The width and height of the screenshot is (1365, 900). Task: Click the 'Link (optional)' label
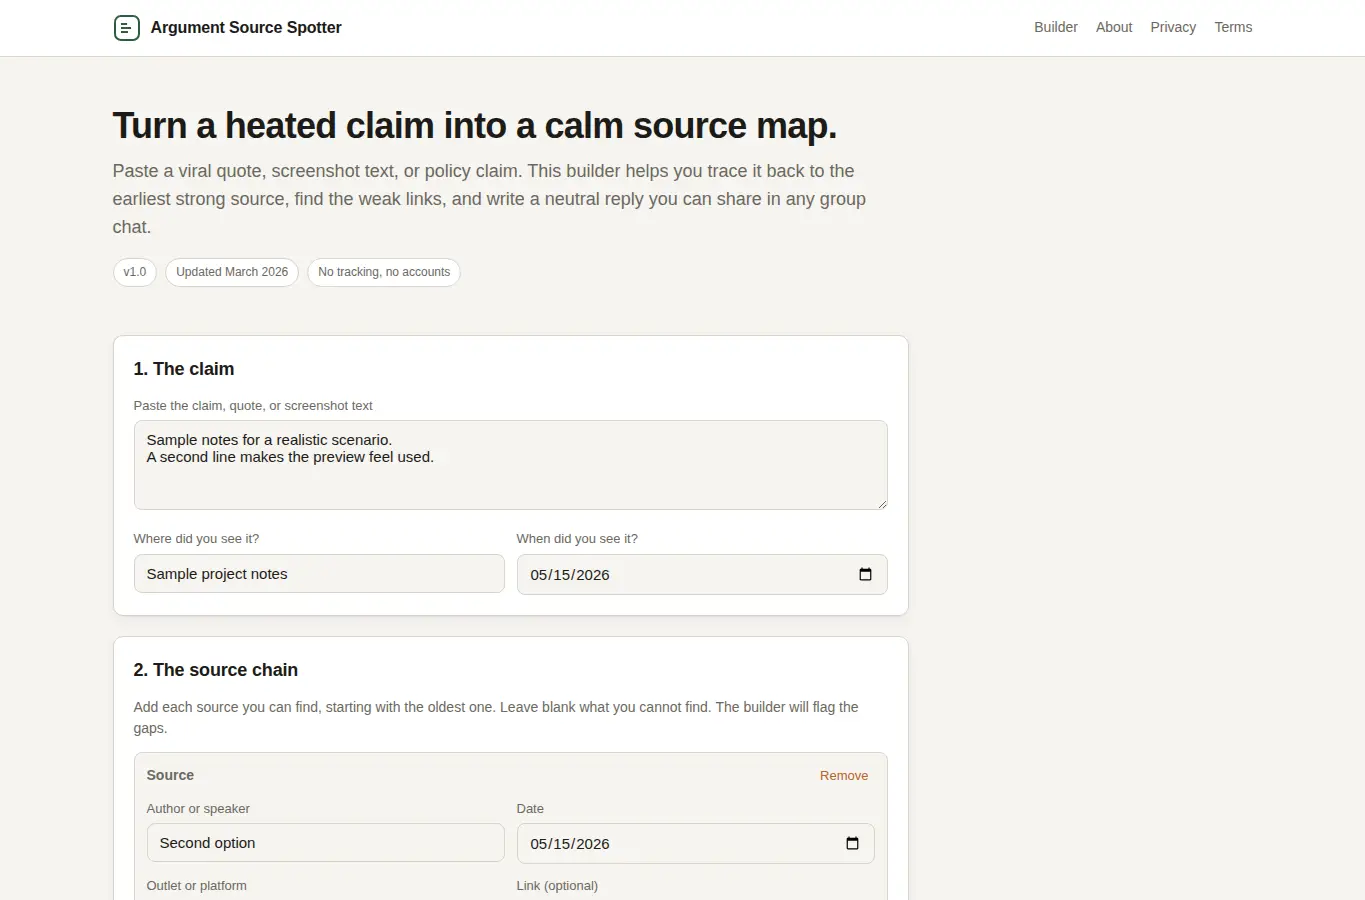click(557, 886)
